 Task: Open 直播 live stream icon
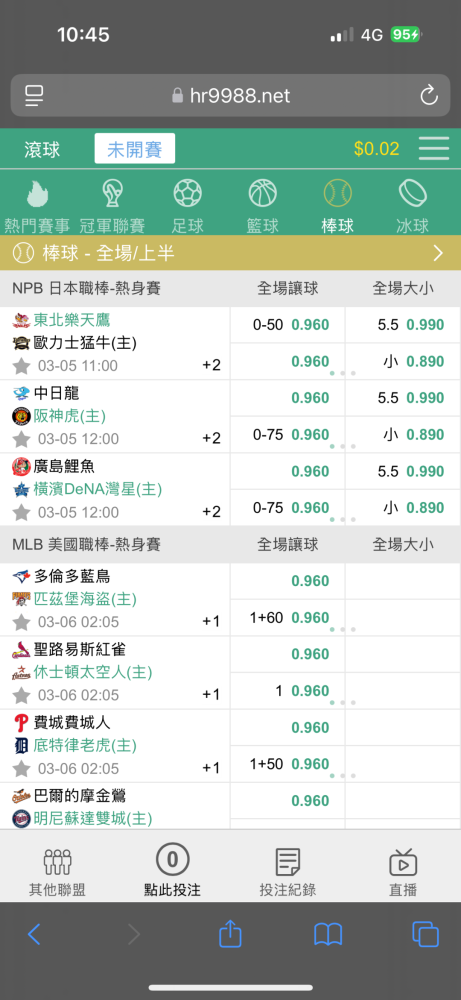(403, 862)
